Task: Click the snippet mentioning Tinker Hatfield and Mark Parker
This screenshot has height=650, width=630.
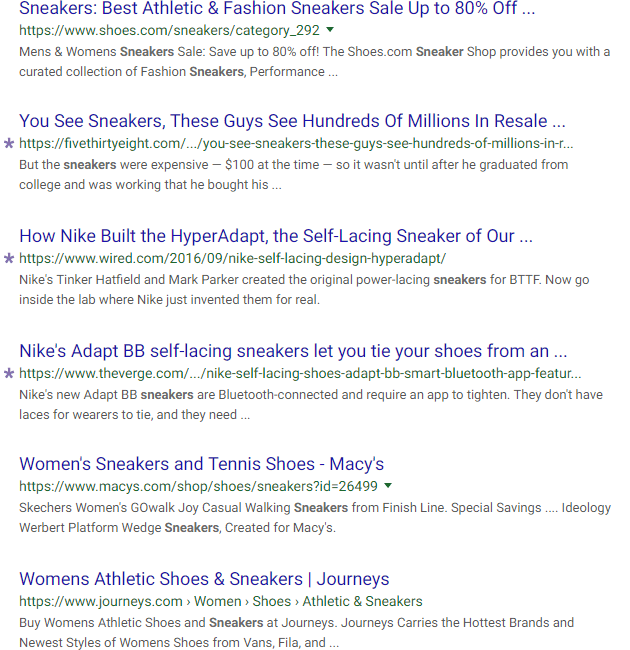Action: point(312,290)
